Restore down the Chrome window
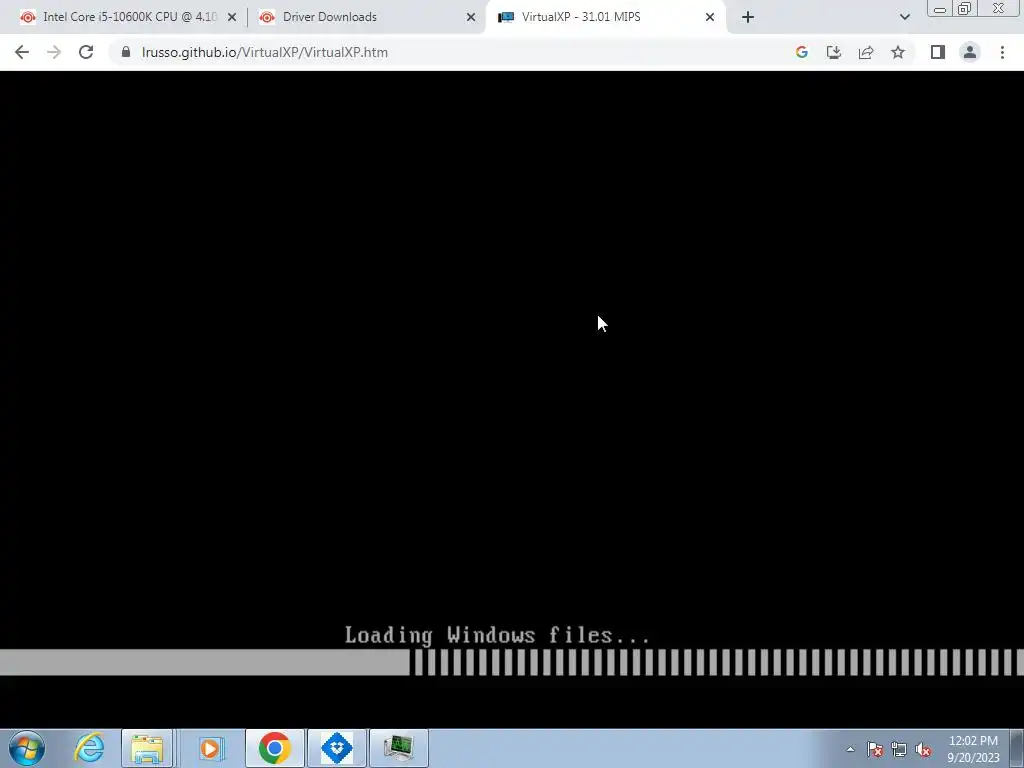Image resolution: width=1024 pixels, height=768 pixels. (x=964, y=8)
